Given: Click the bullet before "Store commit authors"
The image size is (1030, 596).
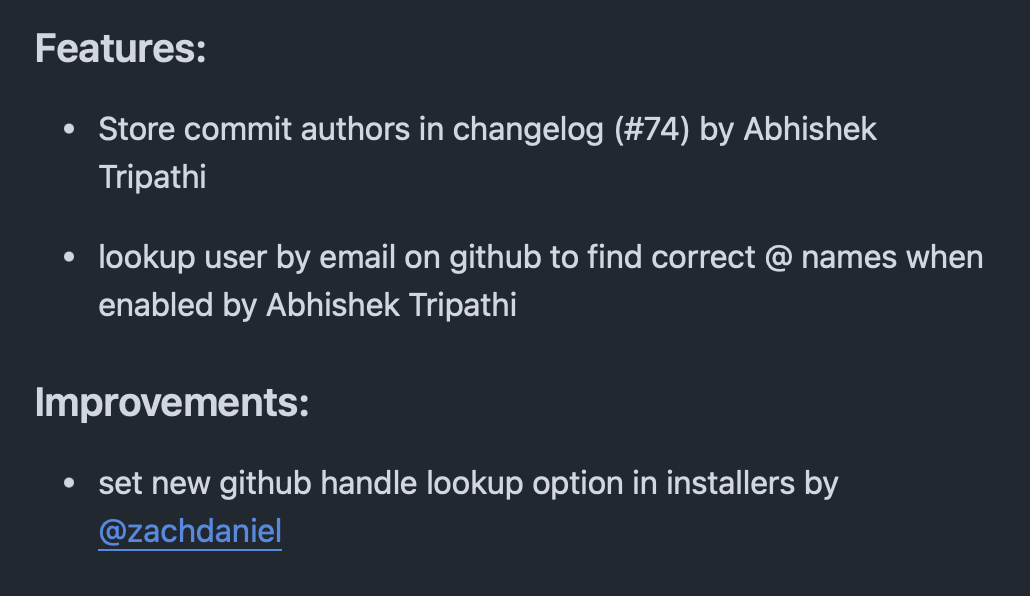Looking at the screenshot, I should tap(69, 129).
